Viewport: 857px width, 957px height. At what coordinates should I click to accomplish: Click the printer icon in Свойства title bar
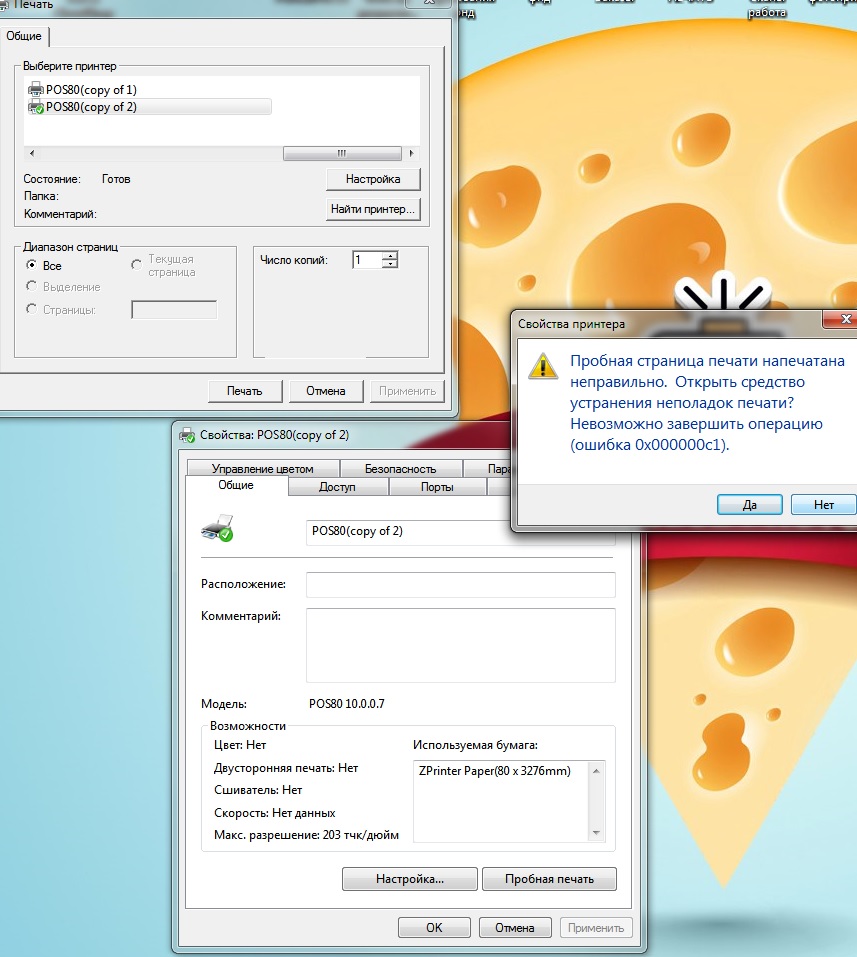187,435
